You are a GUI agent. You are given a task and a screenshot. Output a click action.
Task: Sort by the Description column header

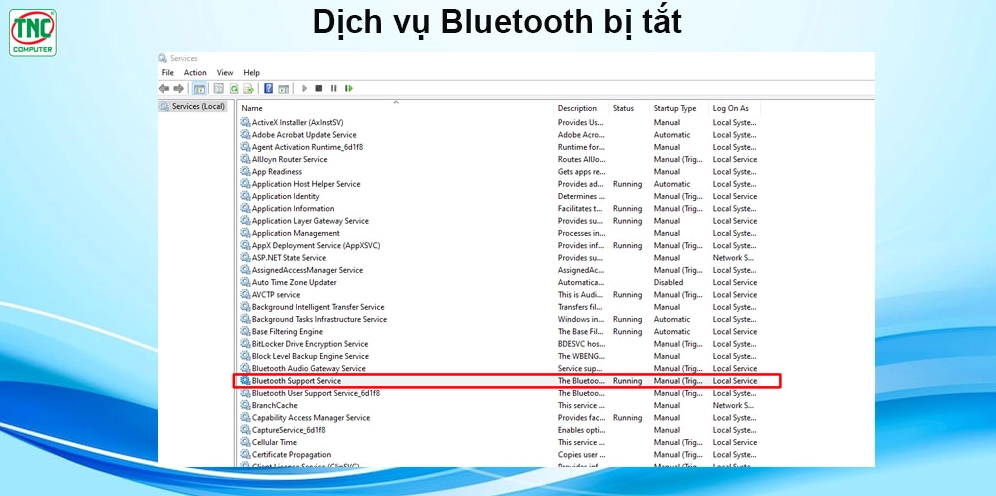tap(581, 108)
